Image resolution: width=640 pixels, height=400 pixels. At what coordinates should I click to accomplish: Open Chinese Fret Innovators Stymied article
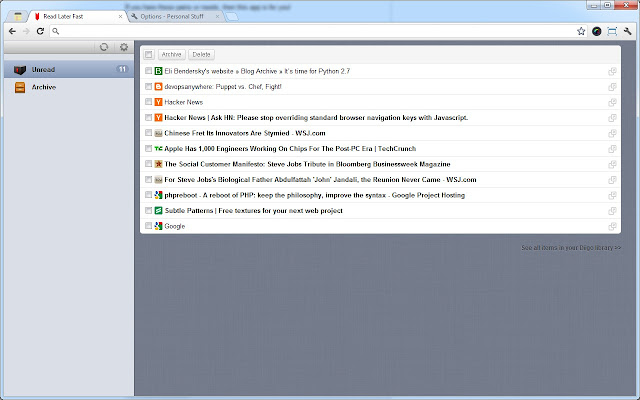[245, 133]
